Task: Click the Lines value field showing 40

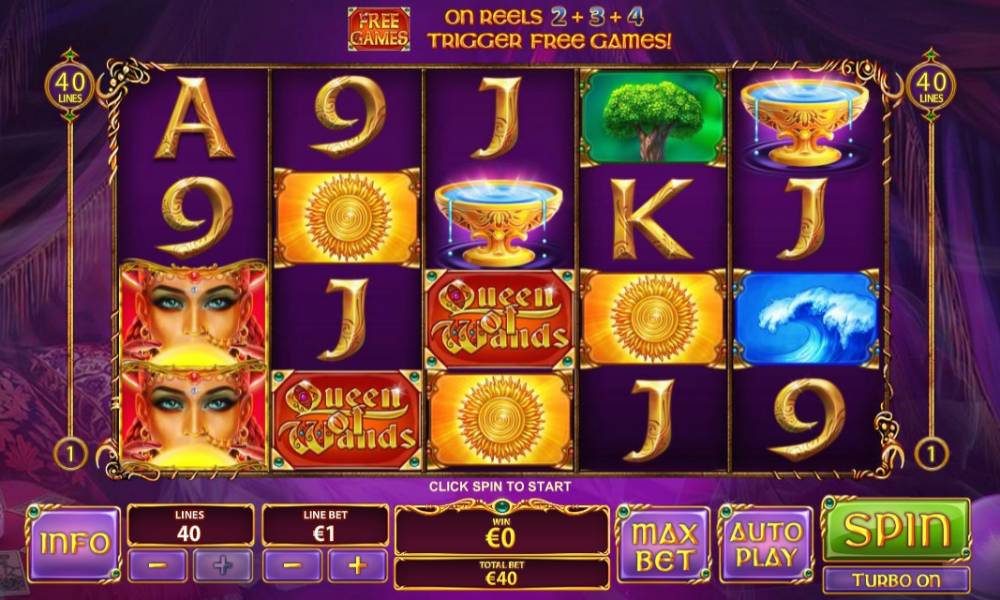Action: 191,526
